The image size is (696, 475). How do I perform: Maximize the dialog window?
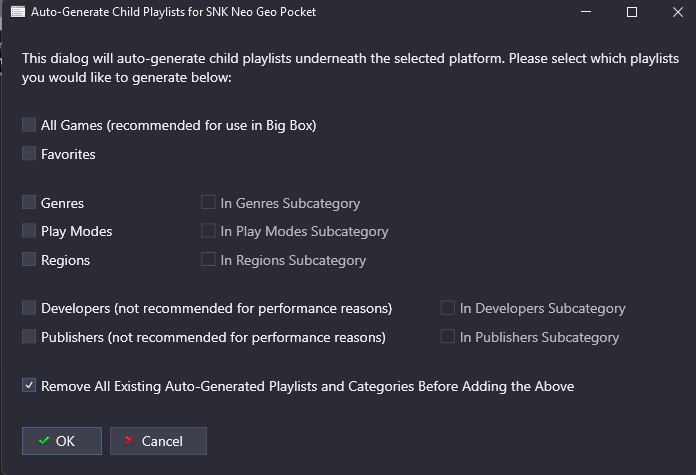pyautogui.click(x=632, y=12)
